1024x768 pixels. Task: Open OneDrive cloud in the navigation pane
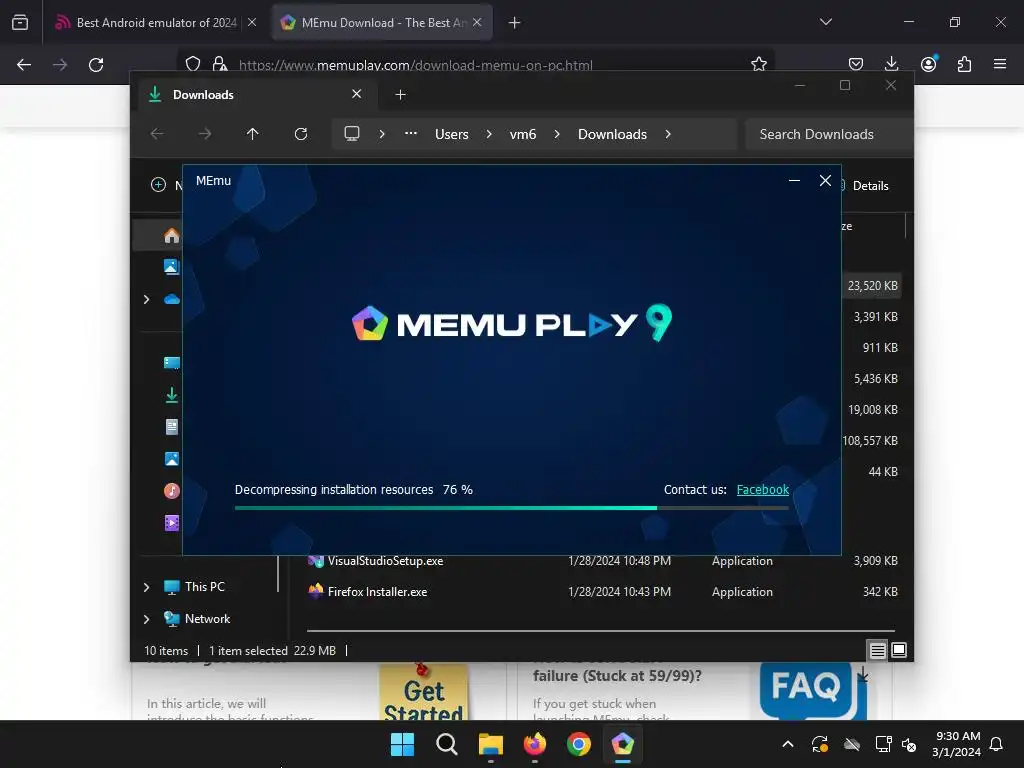(172, 299)
